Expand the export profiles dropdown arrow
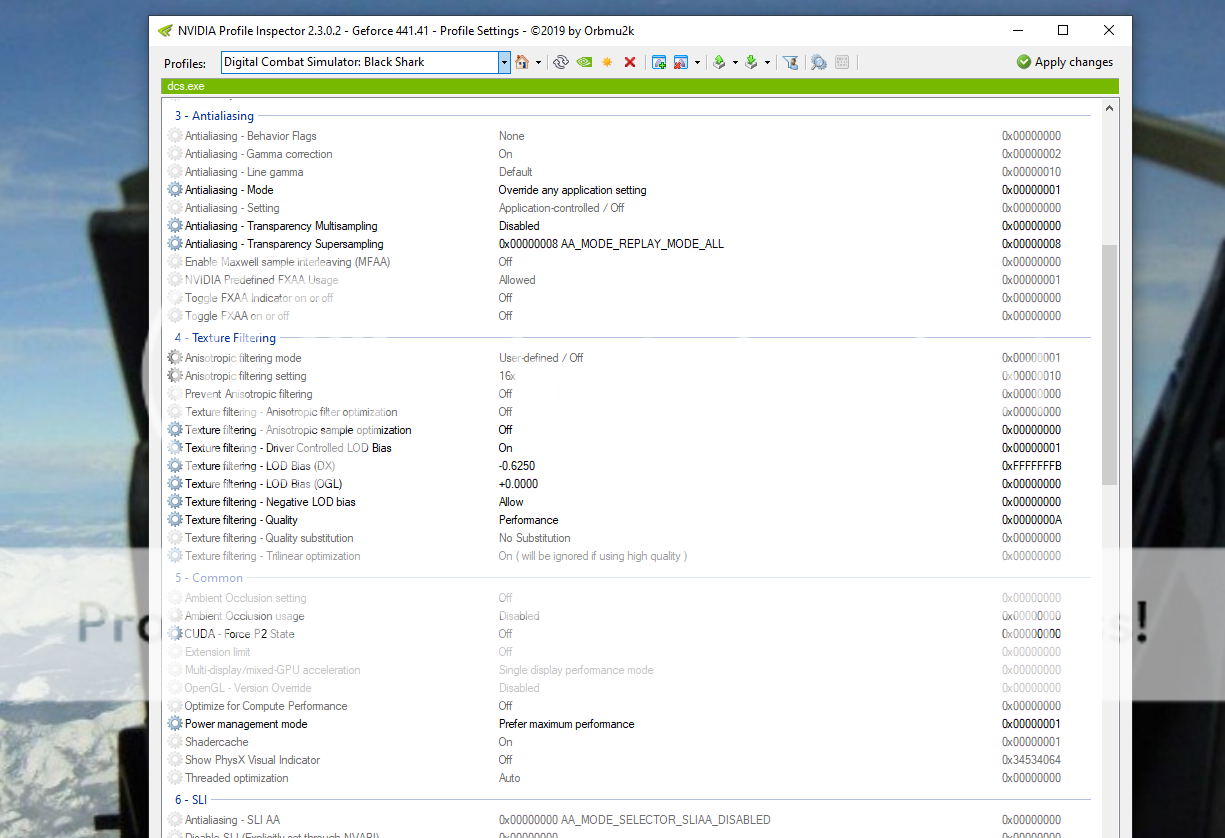Screen dimensions: 1225x838 pos(736,62)
